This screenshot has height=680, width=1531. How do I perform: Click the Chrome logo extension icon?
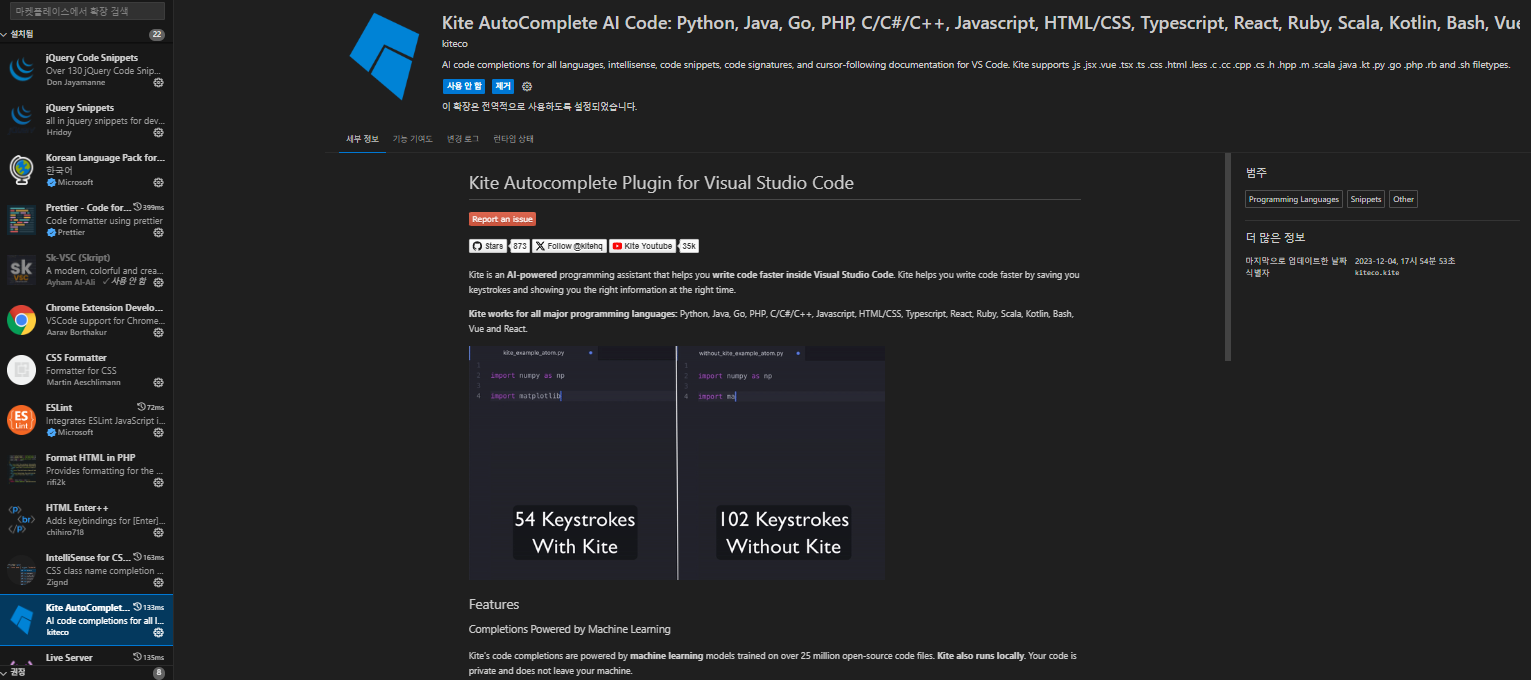pos(22,320)
